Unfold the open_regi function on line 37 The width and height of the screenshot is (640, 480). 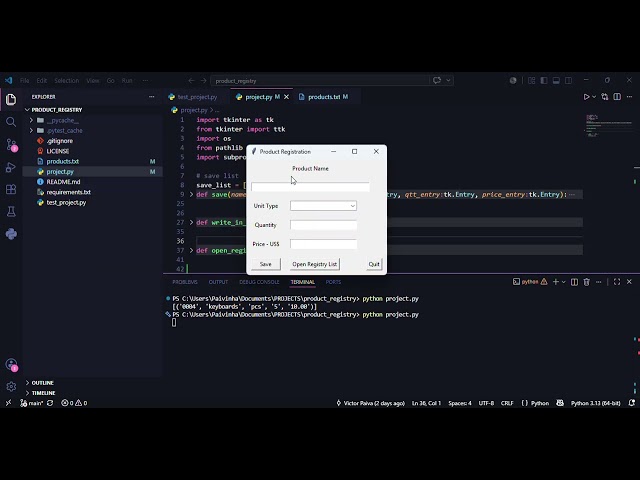point(191,250)
